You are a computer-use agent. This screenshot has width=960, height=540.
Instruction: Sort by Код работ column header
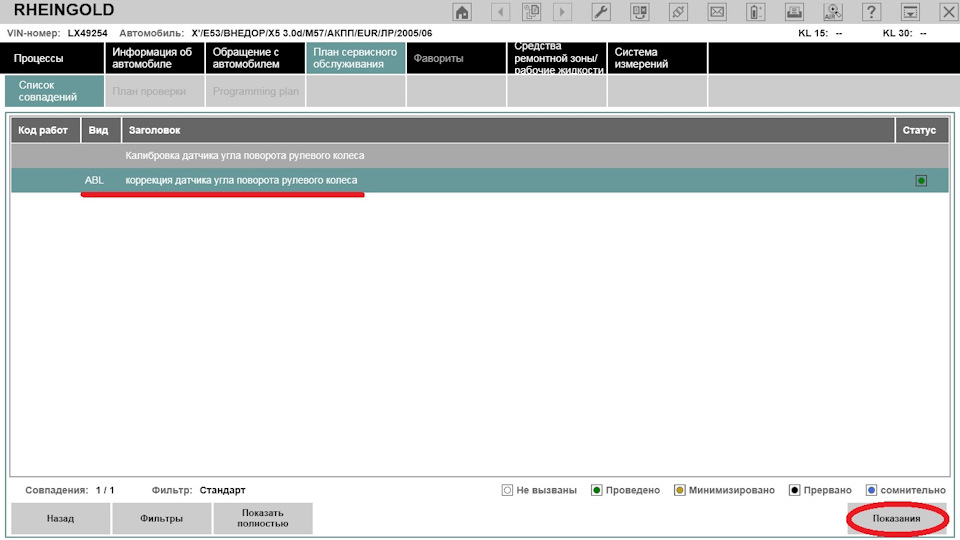[45, 130]
